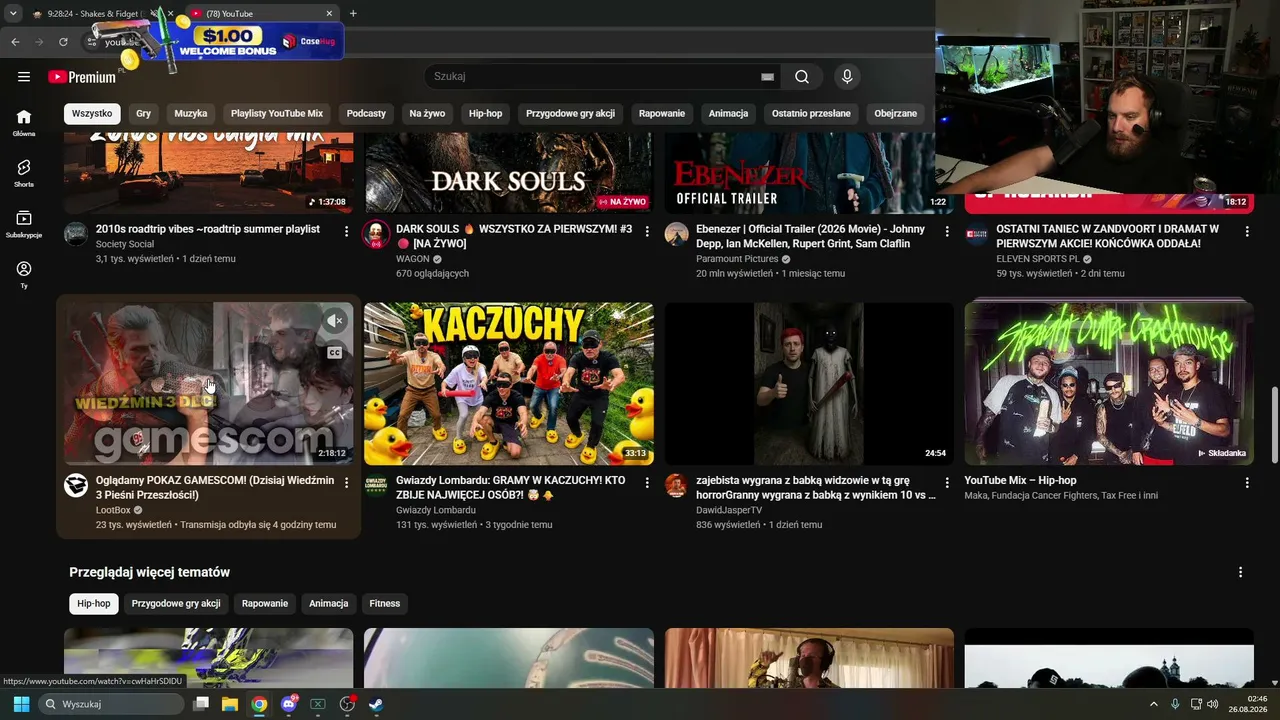Image resolution: width=1280 pixels, height=720 pixels.
Task: Open the DawidJasperTV channel avatar
Action: point(677,486)
